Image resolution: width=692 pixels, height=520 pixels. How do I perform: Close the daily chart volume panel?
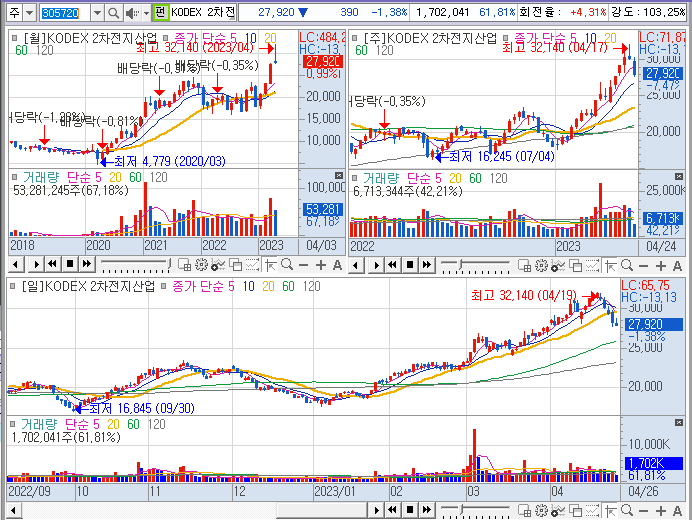tap(679, 422)
